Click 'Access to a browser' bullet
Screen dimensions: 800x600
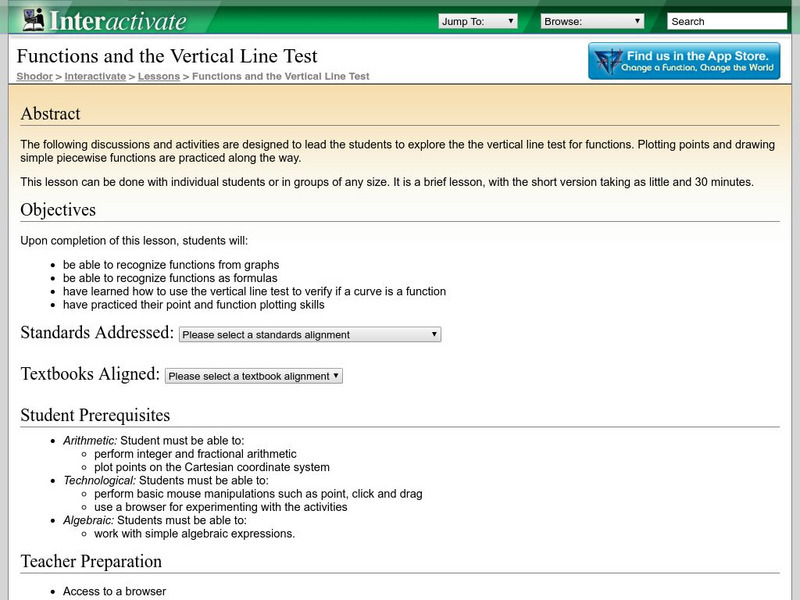[x=114, y=591]
